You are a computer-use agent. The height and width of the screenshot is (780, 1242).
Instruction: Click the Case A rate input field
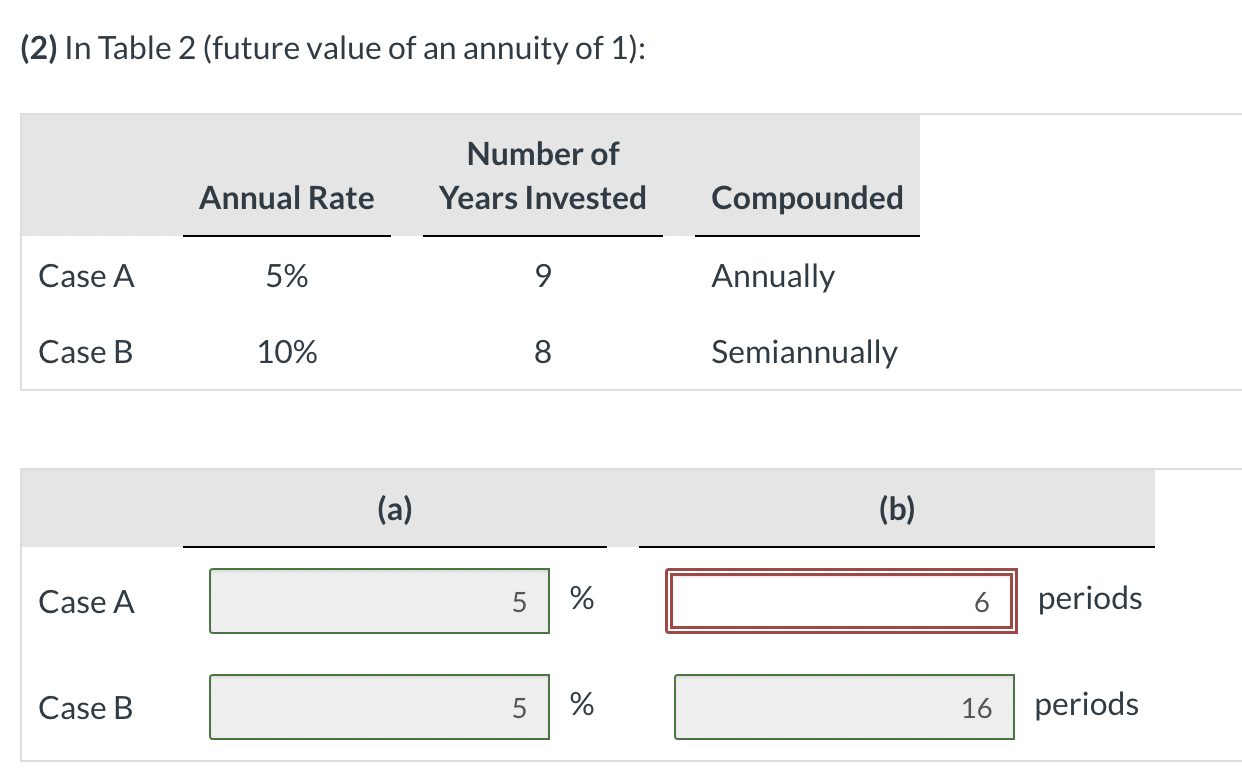(x=379, y=601)
